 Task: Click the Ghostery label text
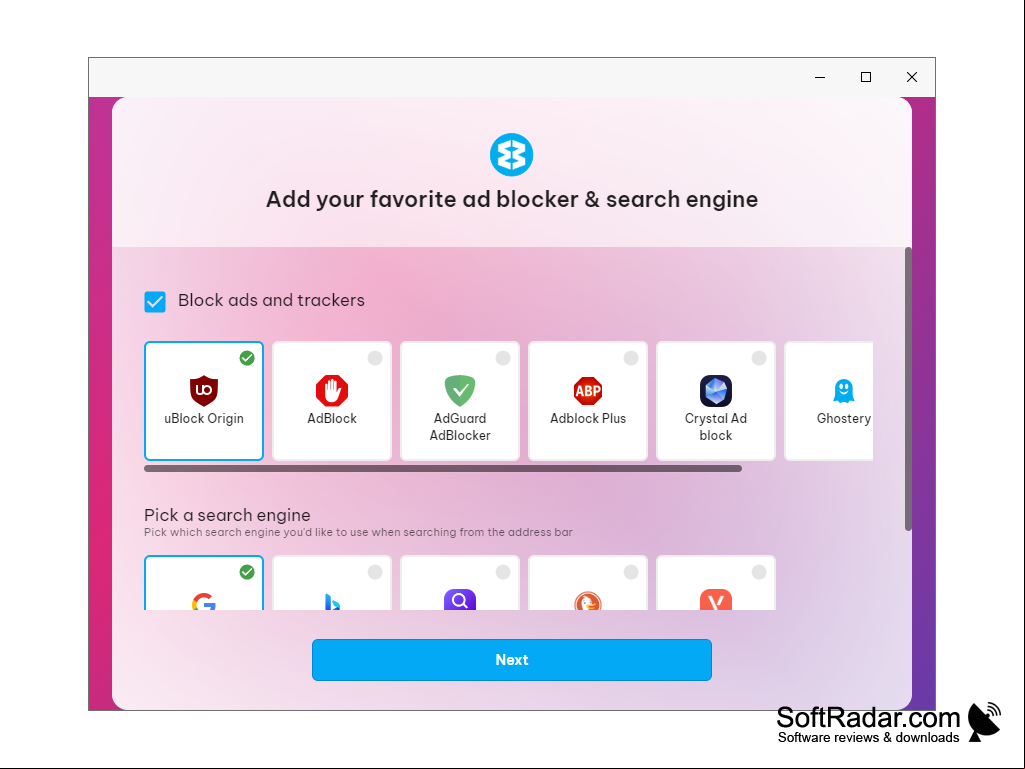click(x=843, y=419)
